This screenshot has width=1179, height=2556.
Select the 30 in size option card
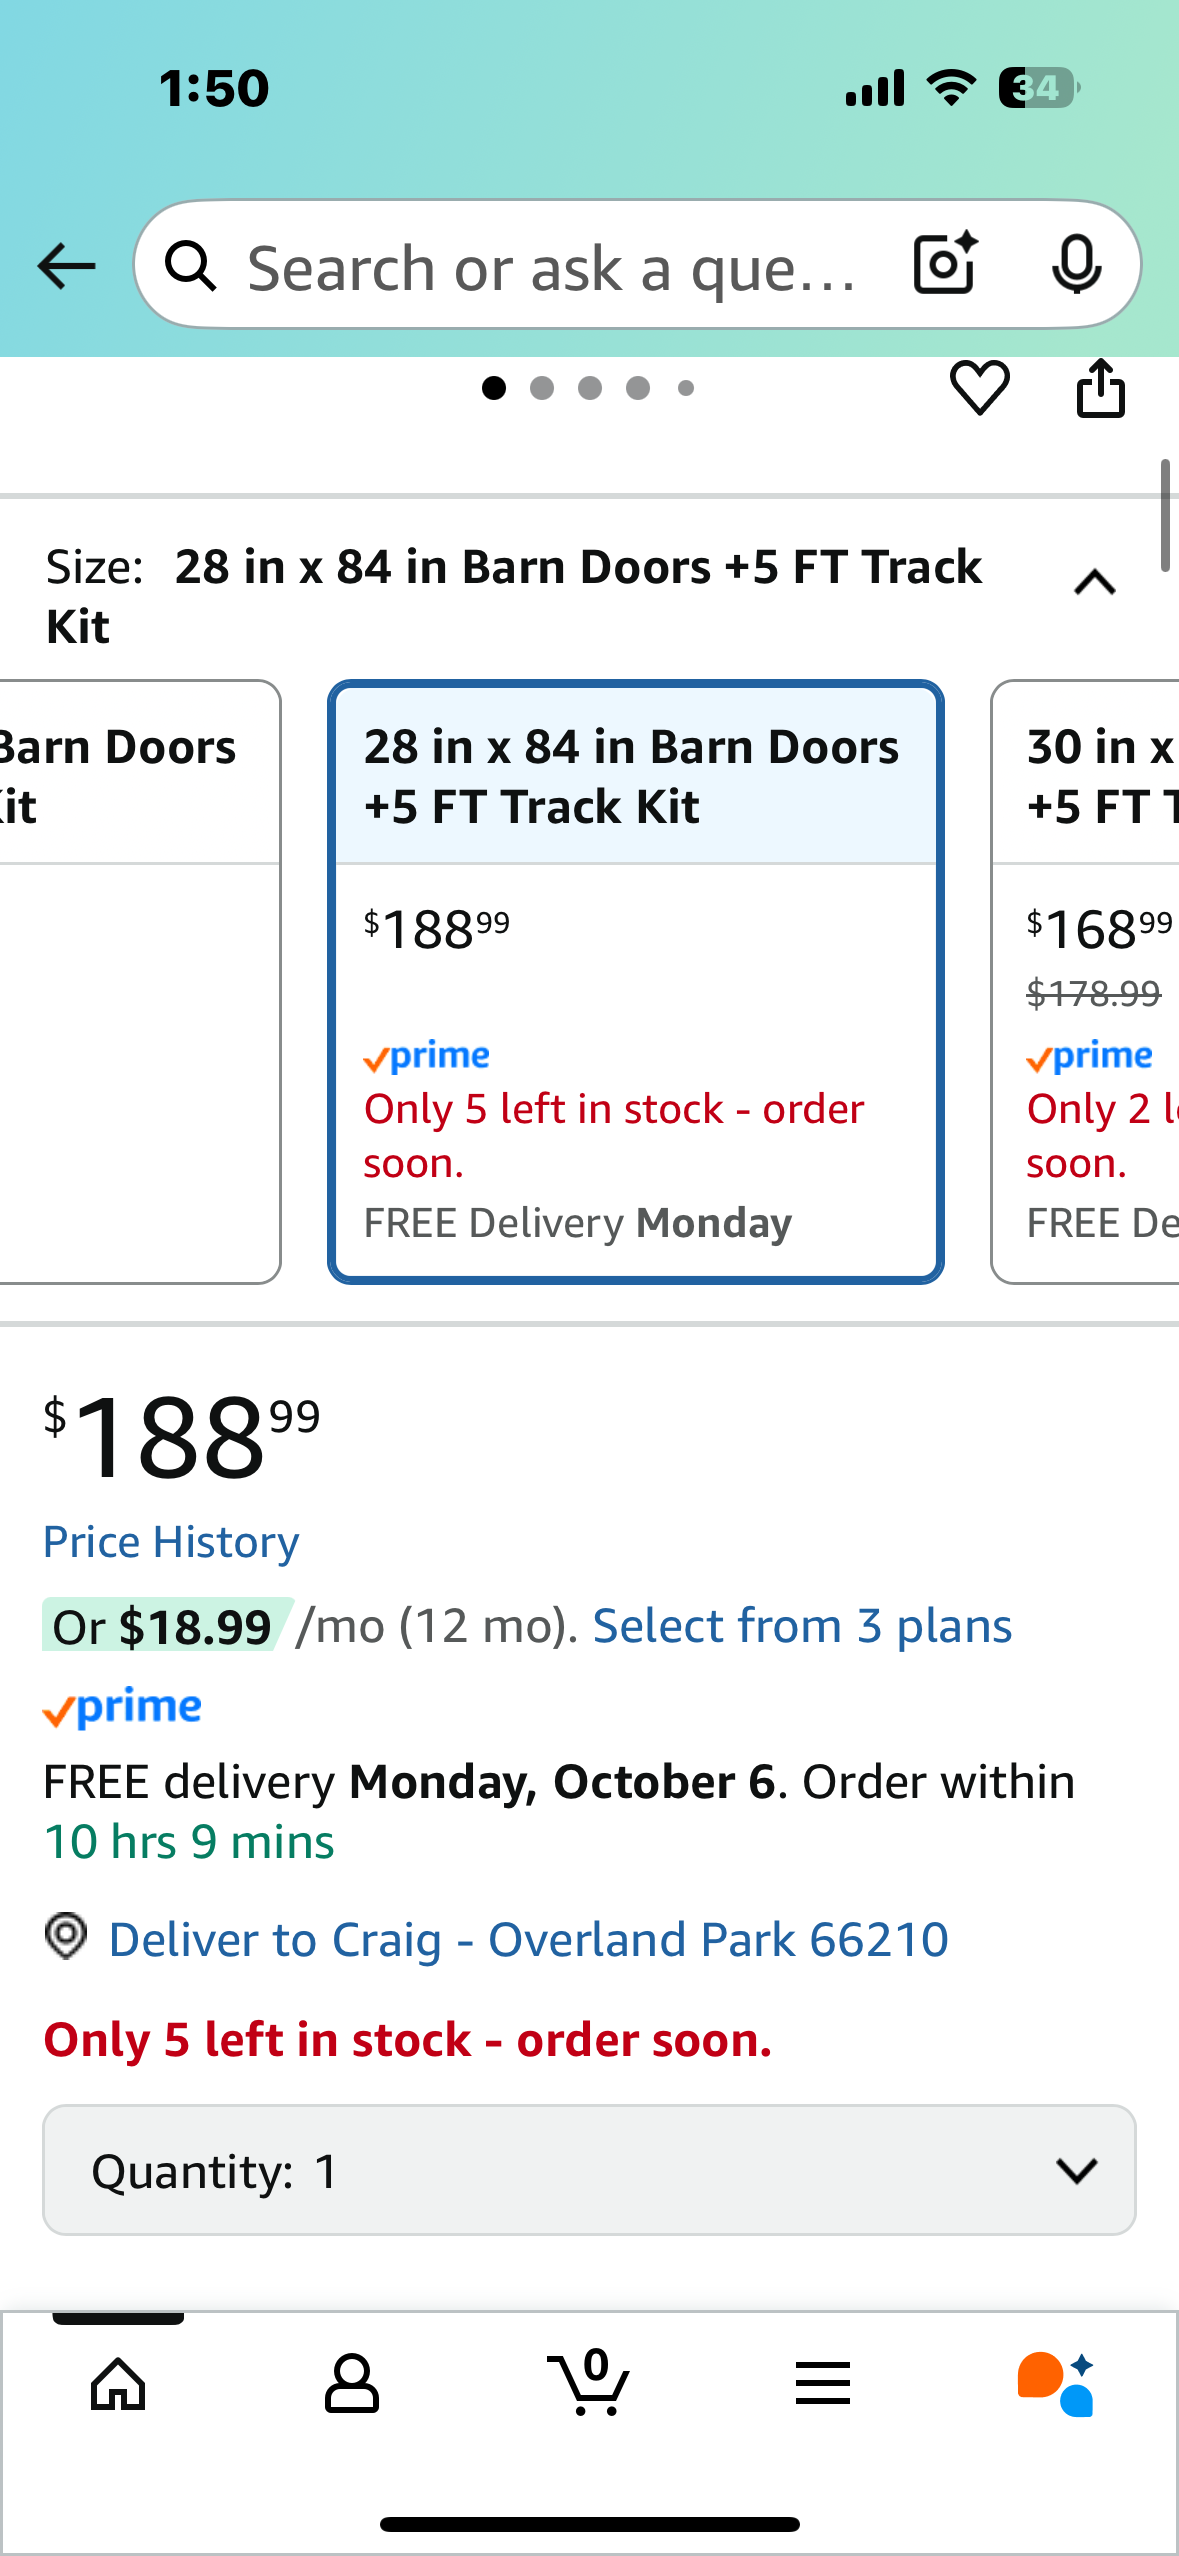pos(1087,980)
